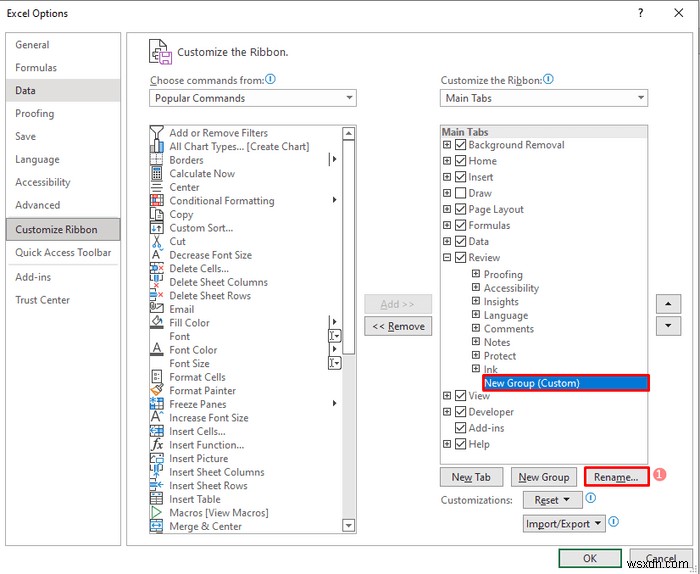This screenshot has height=574, width=700.
Task: Switch to the Proofing options category
Action: (x=63, y=113)
